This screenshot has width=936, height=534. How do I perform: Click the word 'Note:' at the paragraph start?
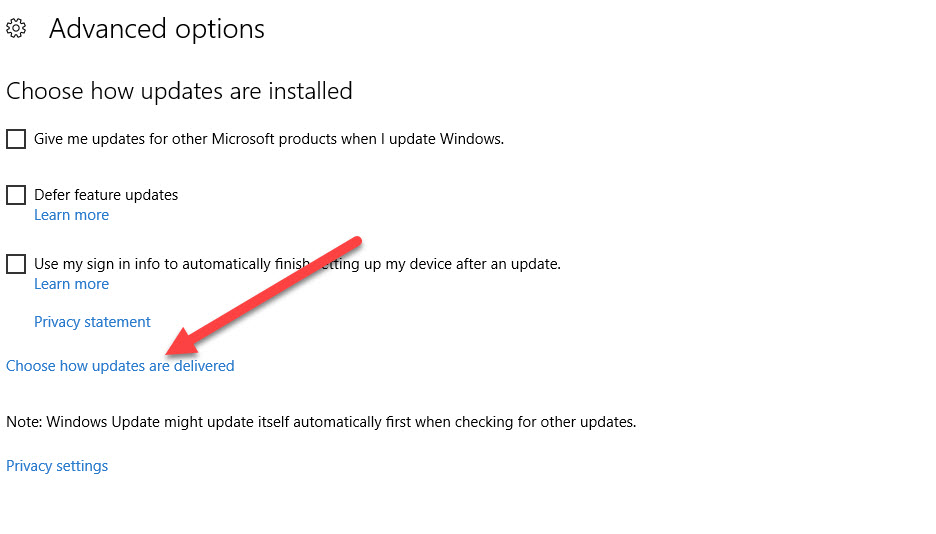point(24,422)
